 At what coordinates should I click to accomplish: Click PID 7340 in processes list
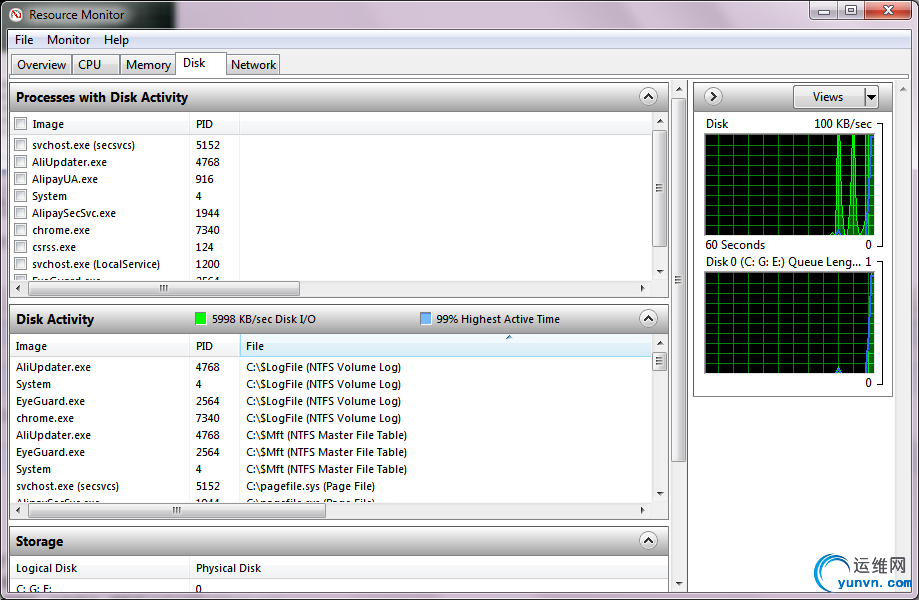click(x=207, y=230)
